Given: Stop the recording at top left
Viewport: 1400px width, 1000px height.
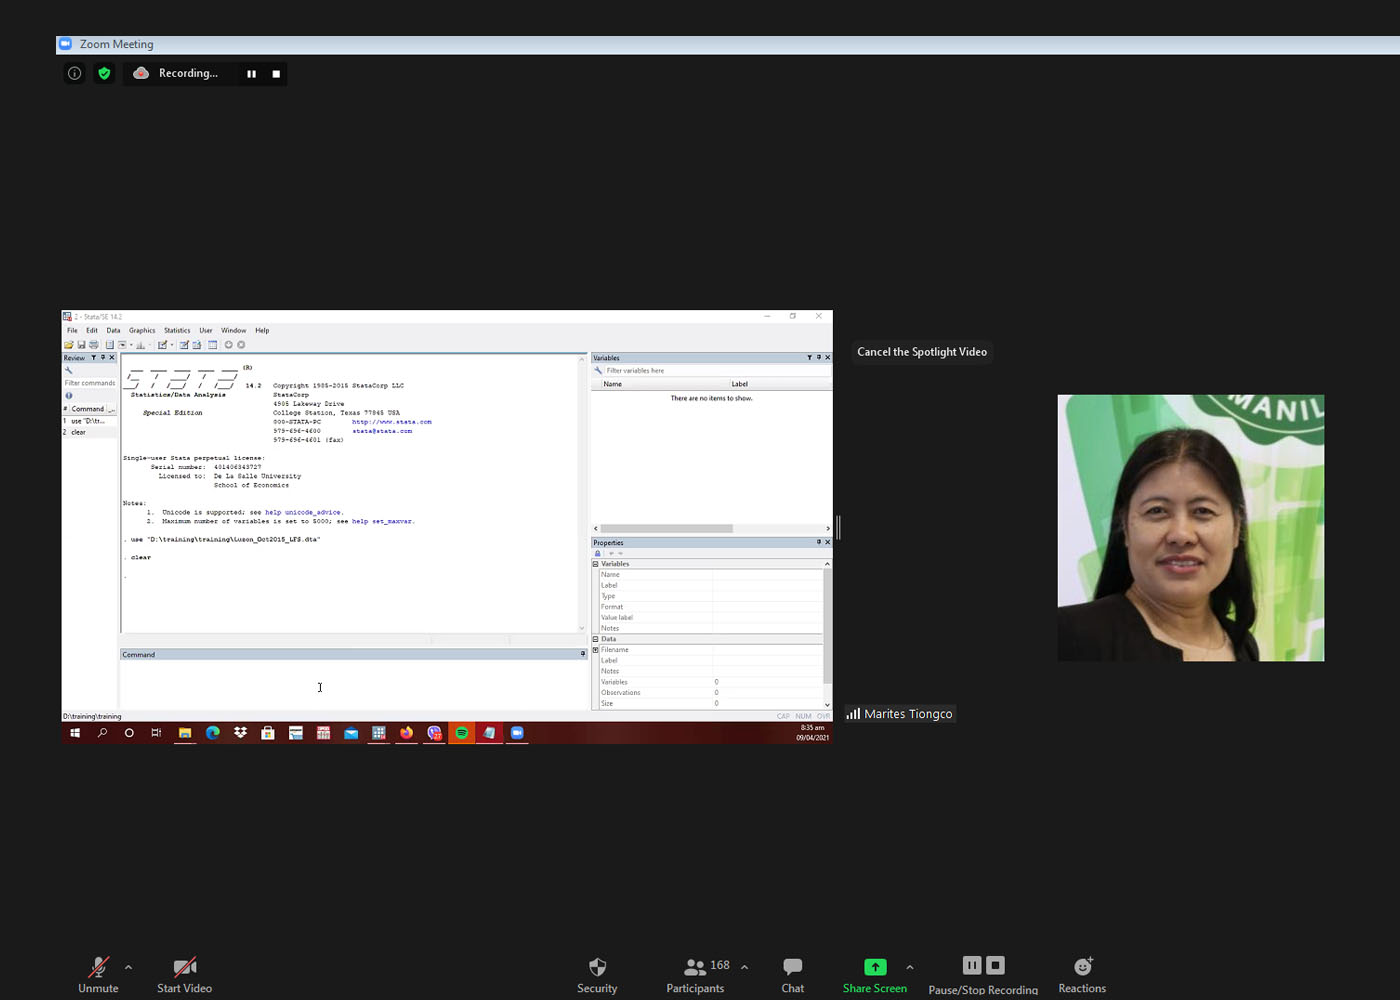Looking at the screenshot, I should [x=276, y=73].
